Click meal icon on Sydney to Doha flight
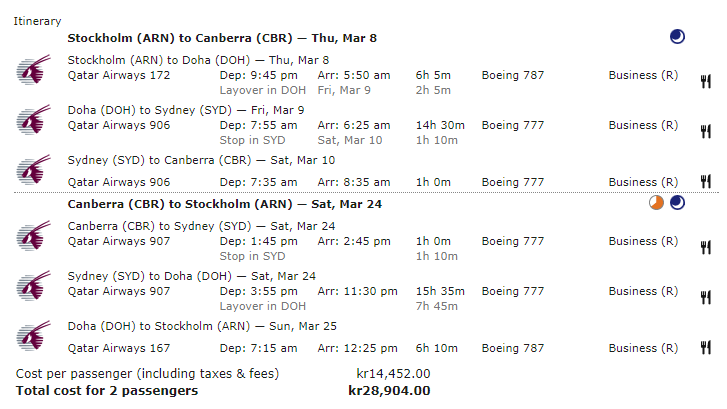 706,297
